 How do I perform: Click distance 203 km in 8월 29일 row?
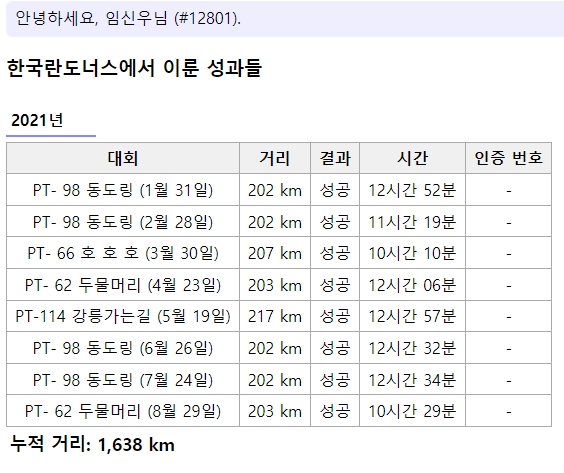(x=275, y=411)
